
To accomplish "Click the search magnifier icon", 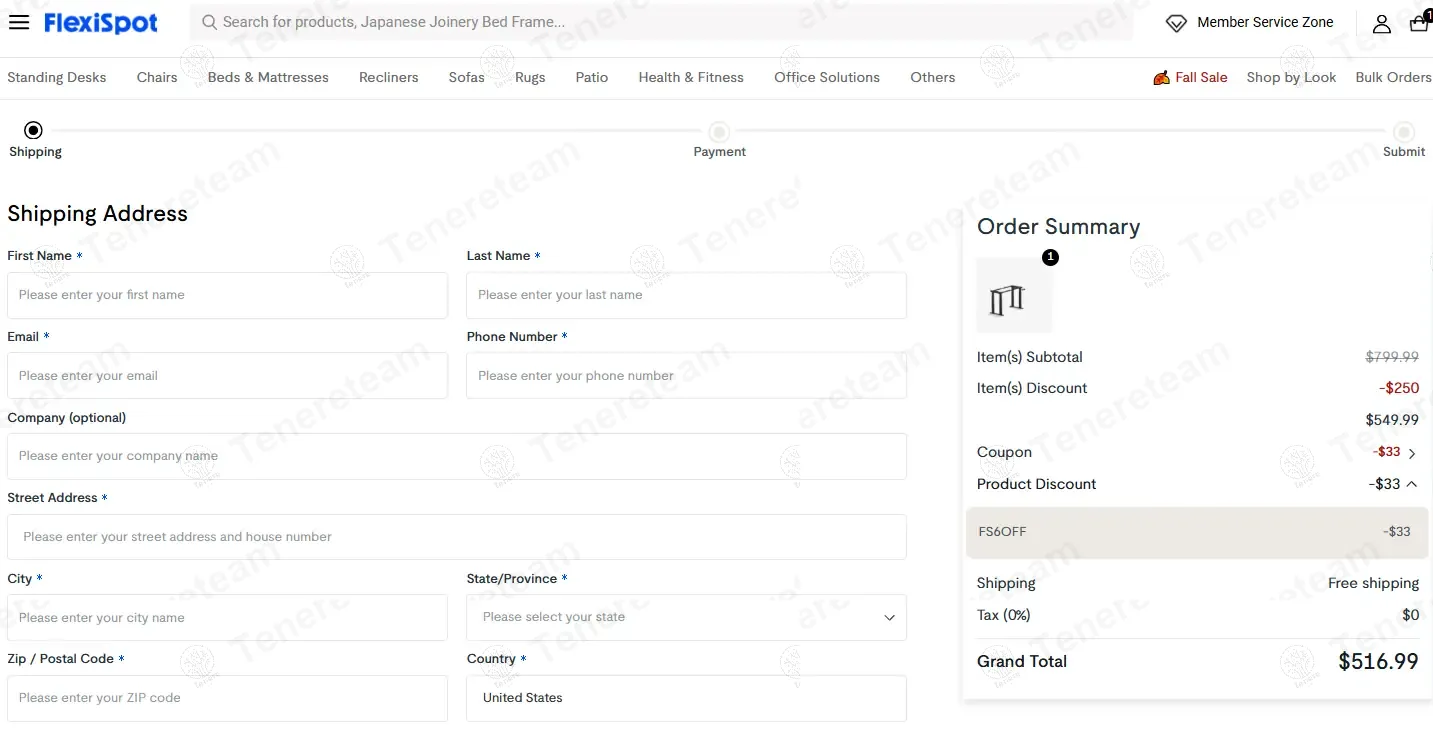I will pos(209,22).
